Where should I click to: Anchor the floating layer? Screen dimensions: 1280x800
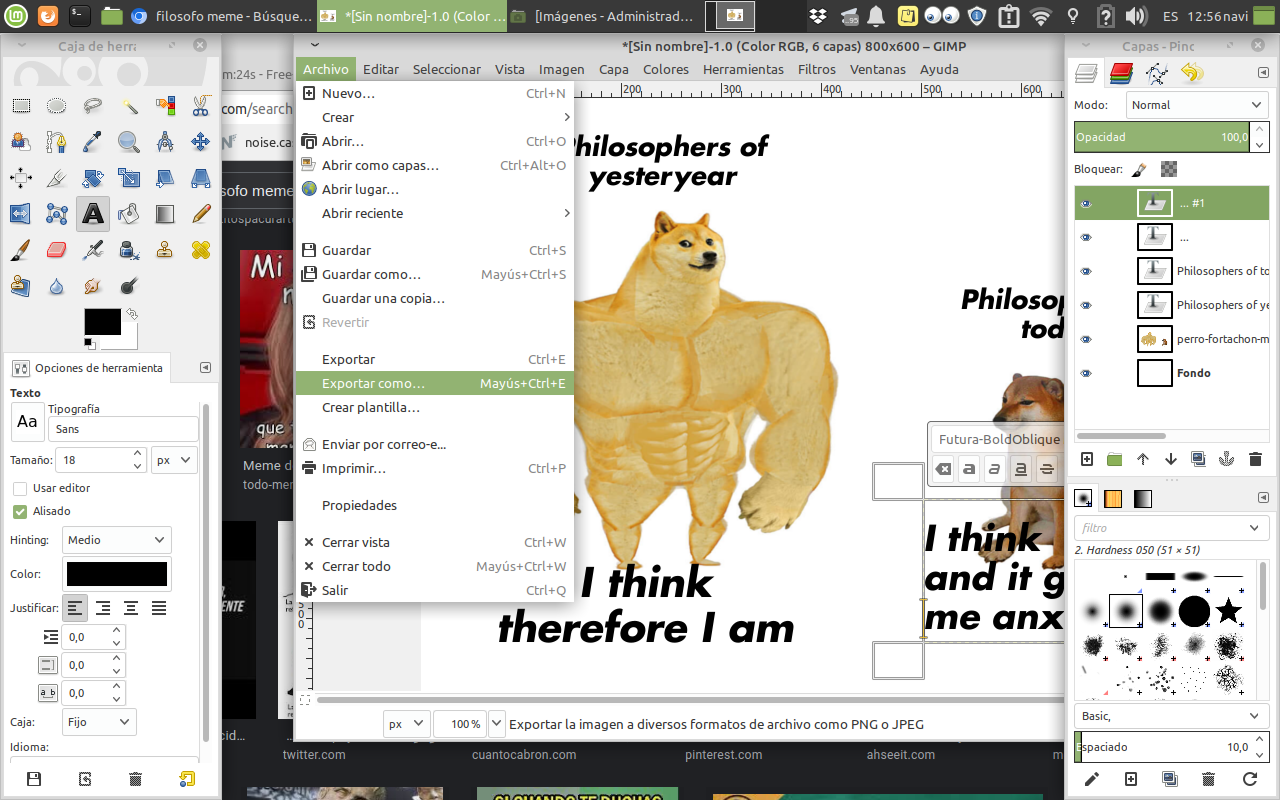point(1227,459)
